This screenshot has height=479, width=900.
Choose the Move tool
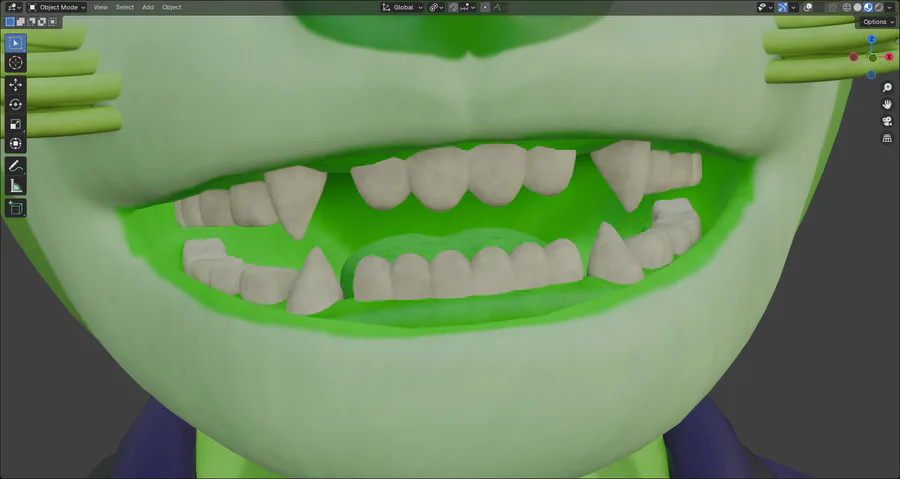click(15, 85)
